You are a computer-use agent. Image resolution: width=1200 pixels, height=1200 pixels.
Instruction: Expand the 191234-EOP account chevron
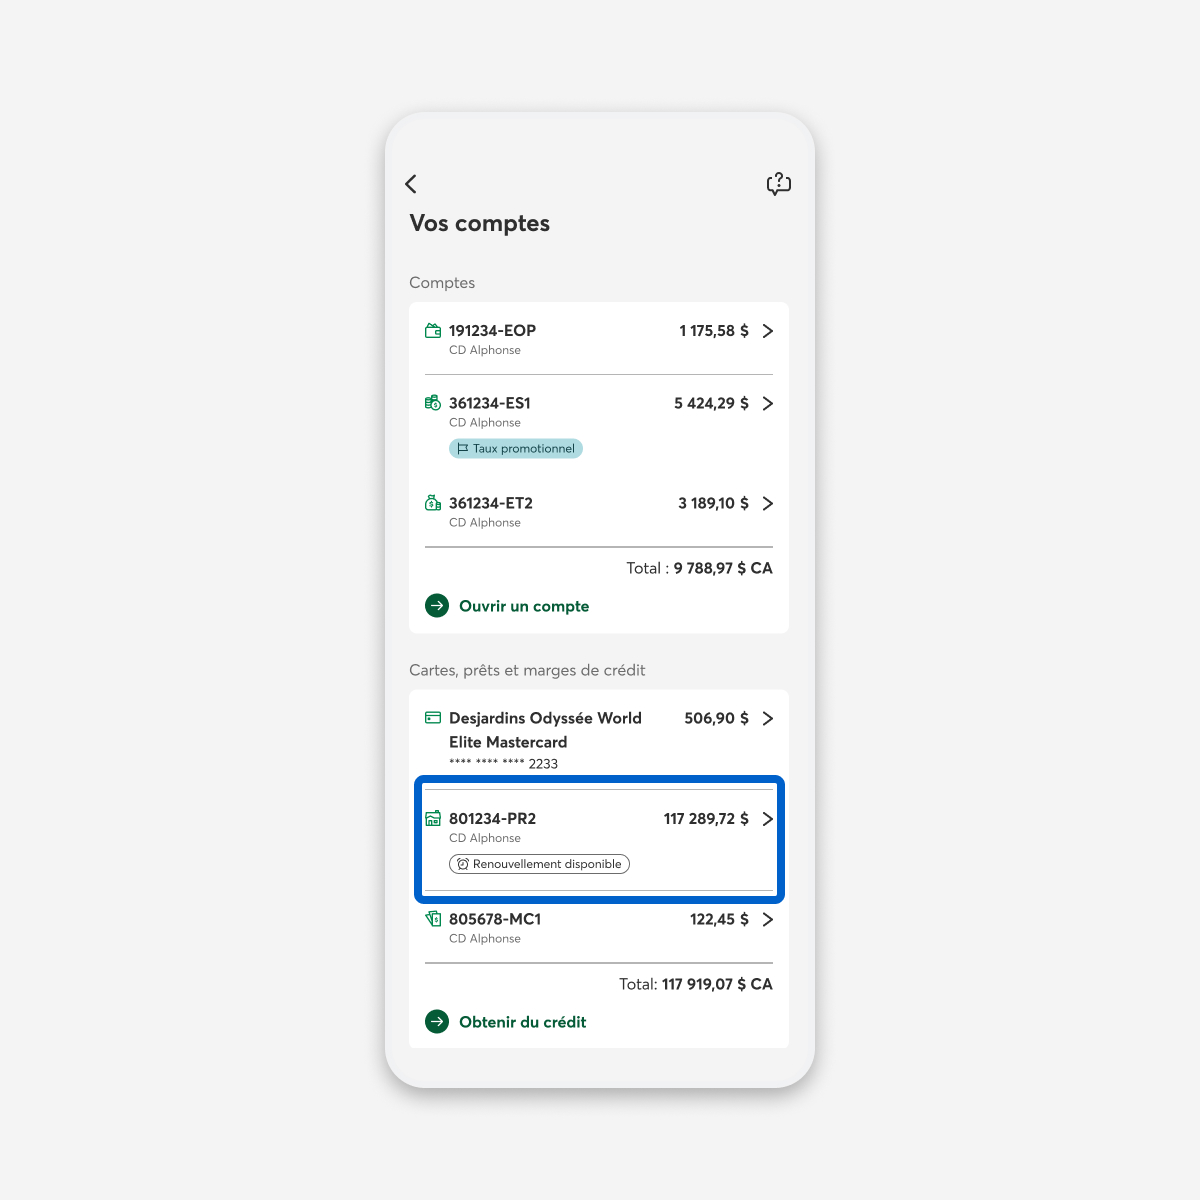click(768, 331)
